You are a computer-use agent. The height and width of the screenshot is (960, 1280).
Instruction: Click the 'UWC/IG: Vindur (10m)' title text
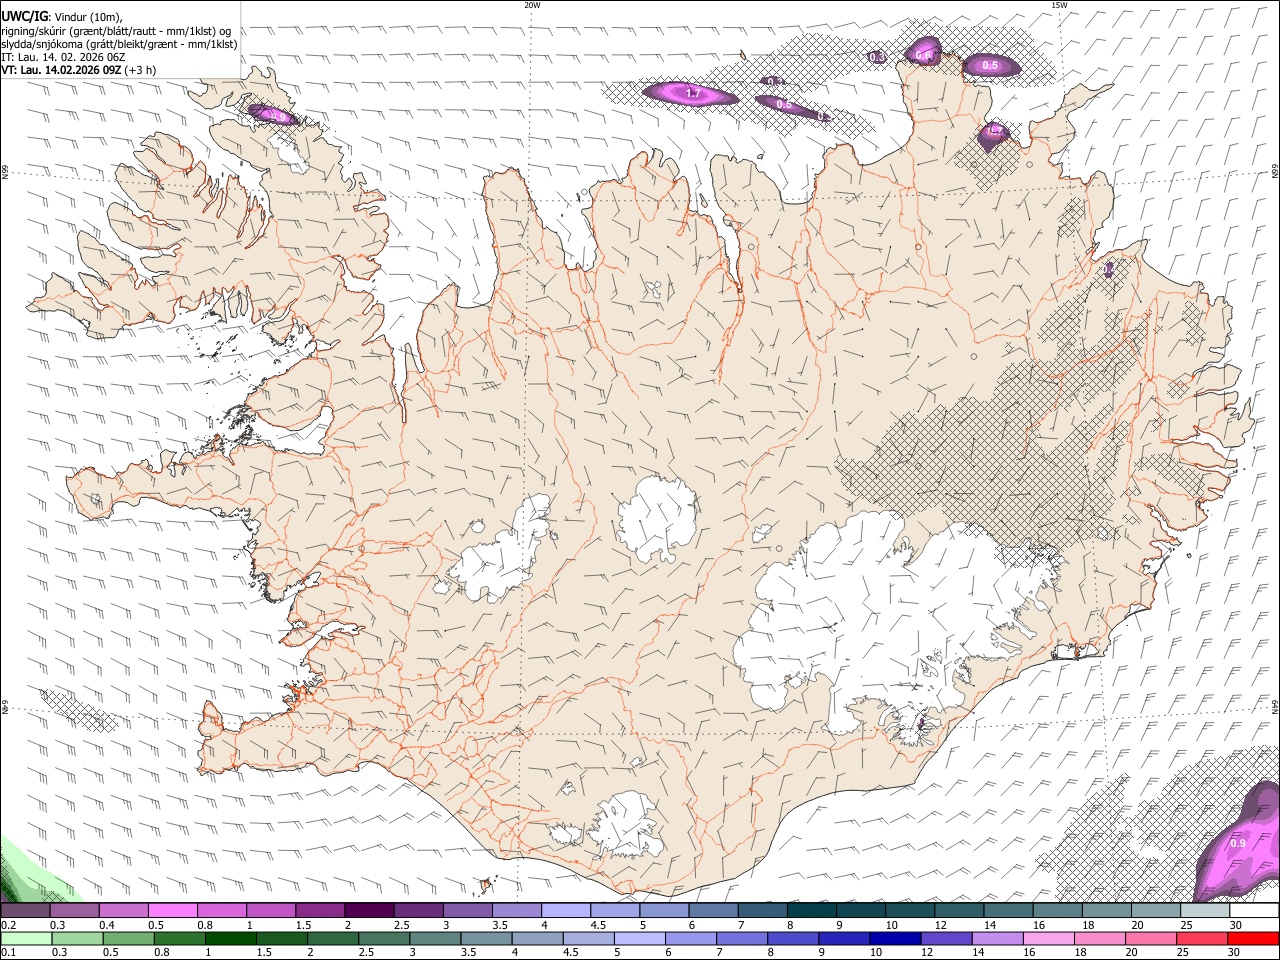click(x=61, y=15)
